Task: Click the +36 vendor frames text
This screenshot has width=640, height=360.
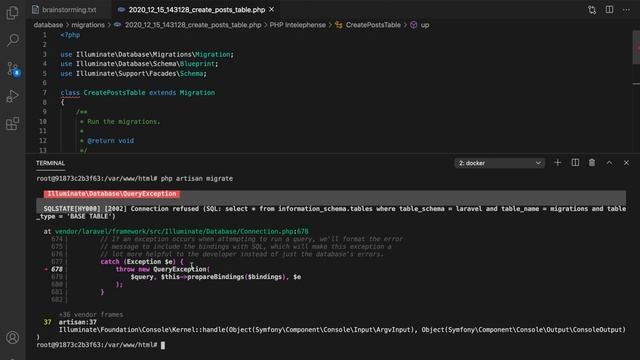Action: 91,315
